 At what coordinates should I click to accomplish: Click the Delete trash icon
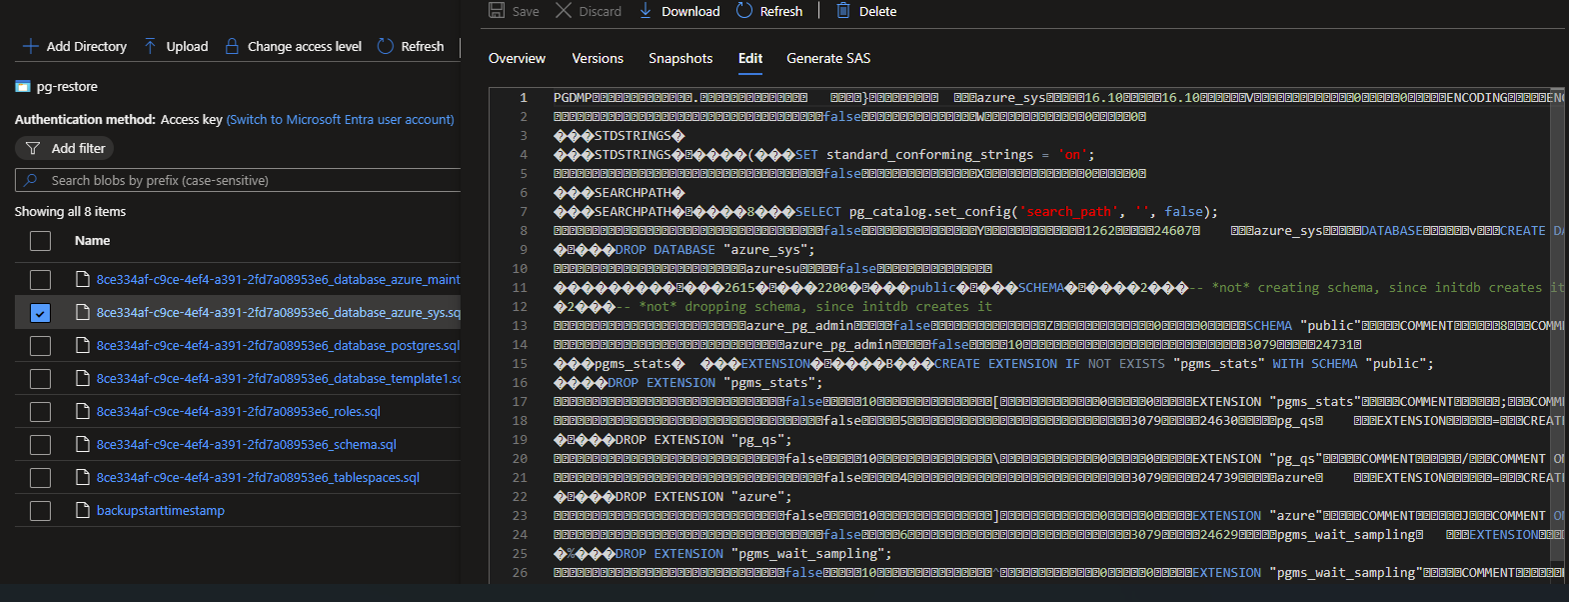coord(843,10)
